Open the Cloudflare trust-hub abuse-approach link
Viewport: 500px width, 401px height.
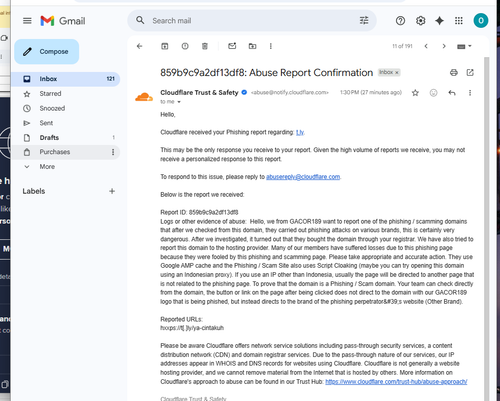tap(396, 381)
